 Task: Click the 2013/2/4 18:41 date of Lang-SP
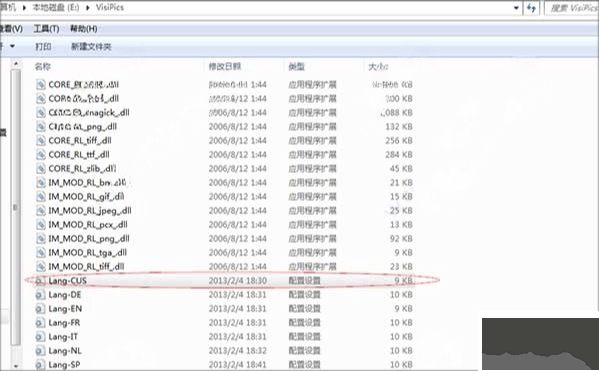(238, 365)
